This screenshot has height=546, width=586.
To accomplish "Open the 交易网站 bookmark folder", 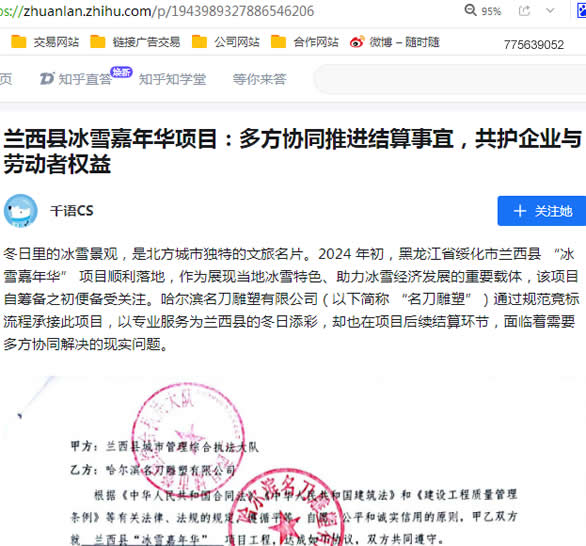I will [x=45, y=42].
